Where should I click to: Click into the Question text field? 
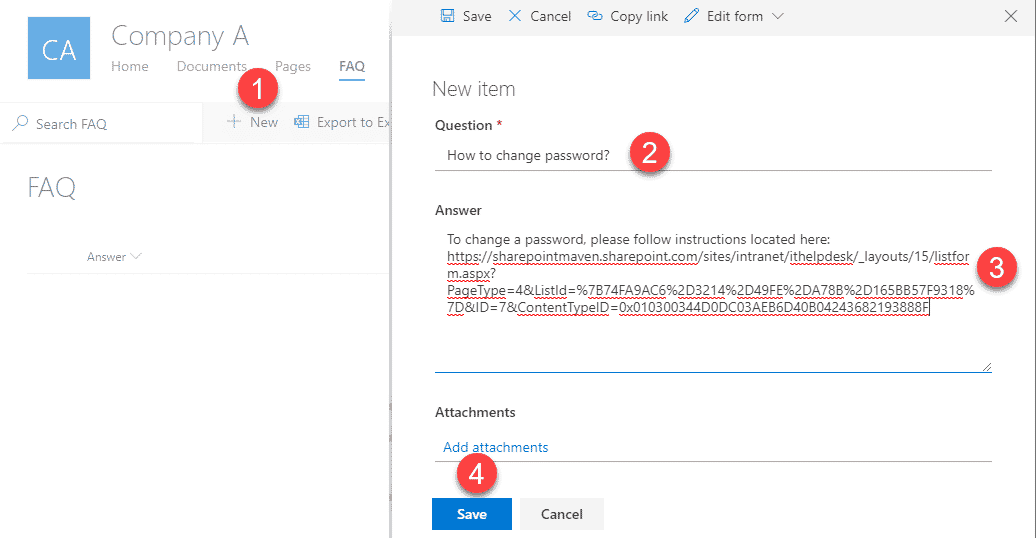point(713,155)
